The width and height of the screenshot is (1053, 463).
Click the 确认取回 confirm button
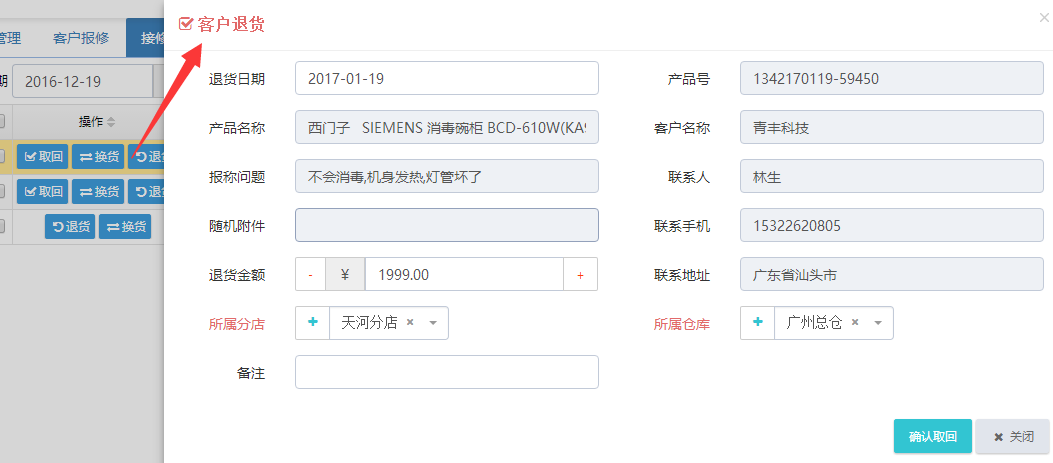(x=933, y=436)
